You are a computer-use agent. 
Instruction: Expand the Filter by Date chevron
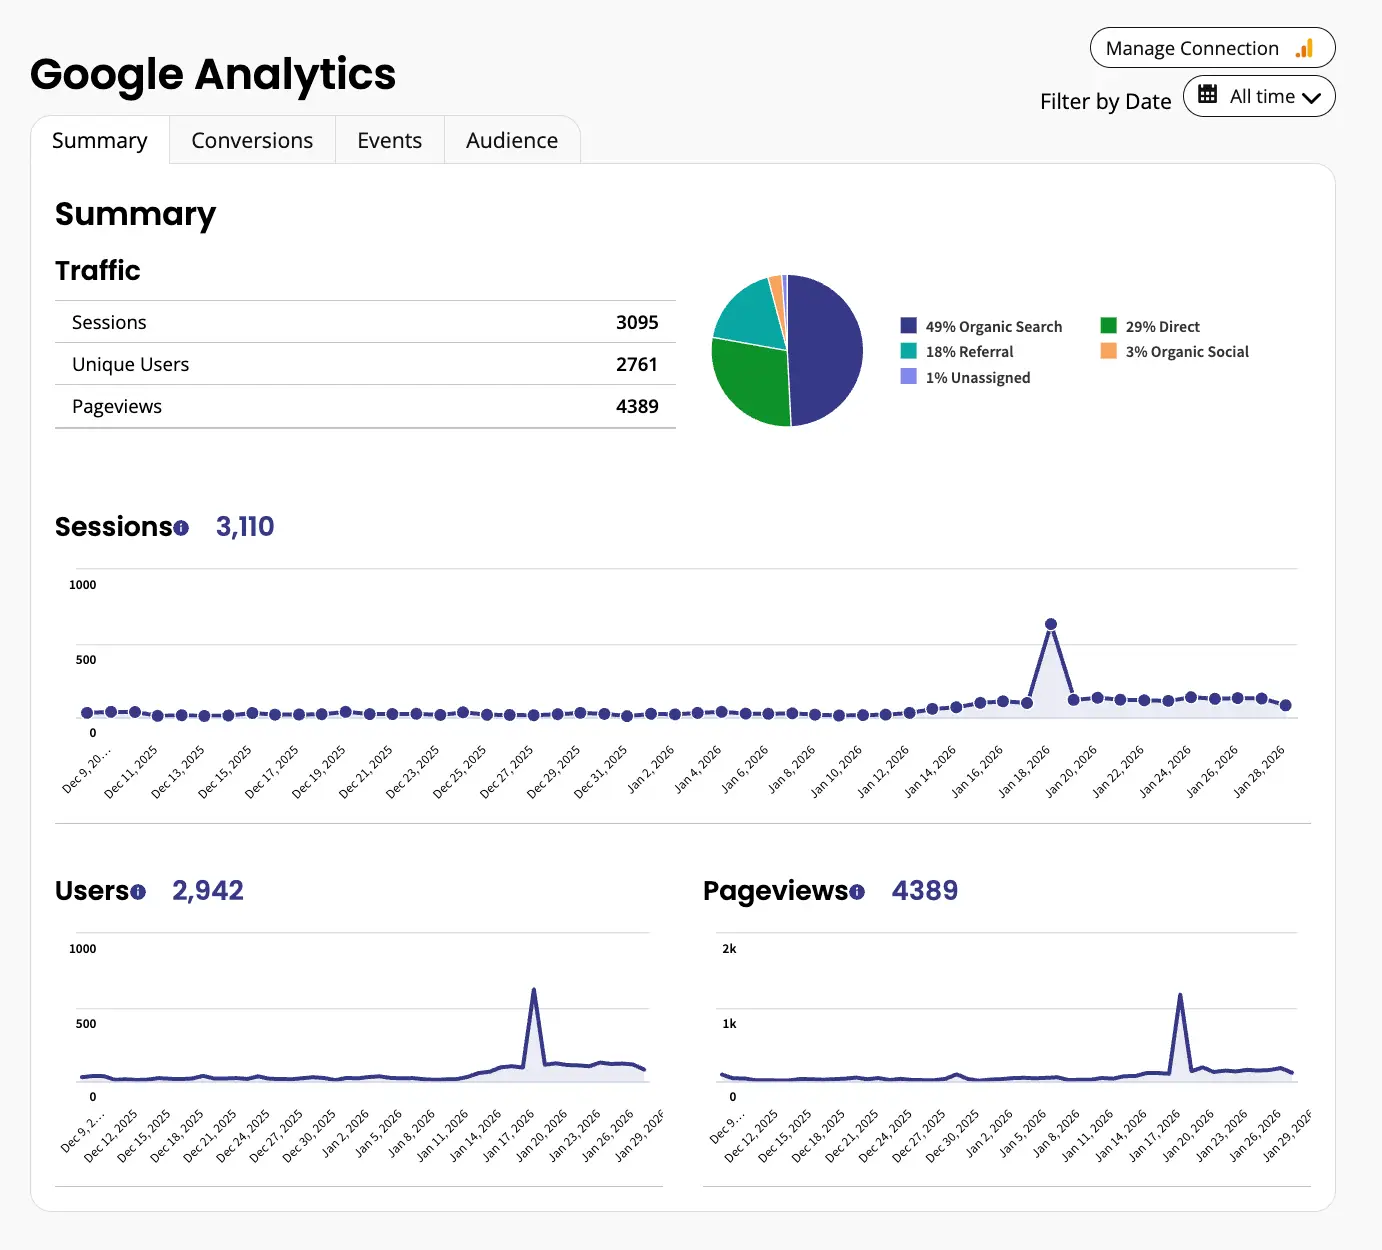[x=1311, y=96]
